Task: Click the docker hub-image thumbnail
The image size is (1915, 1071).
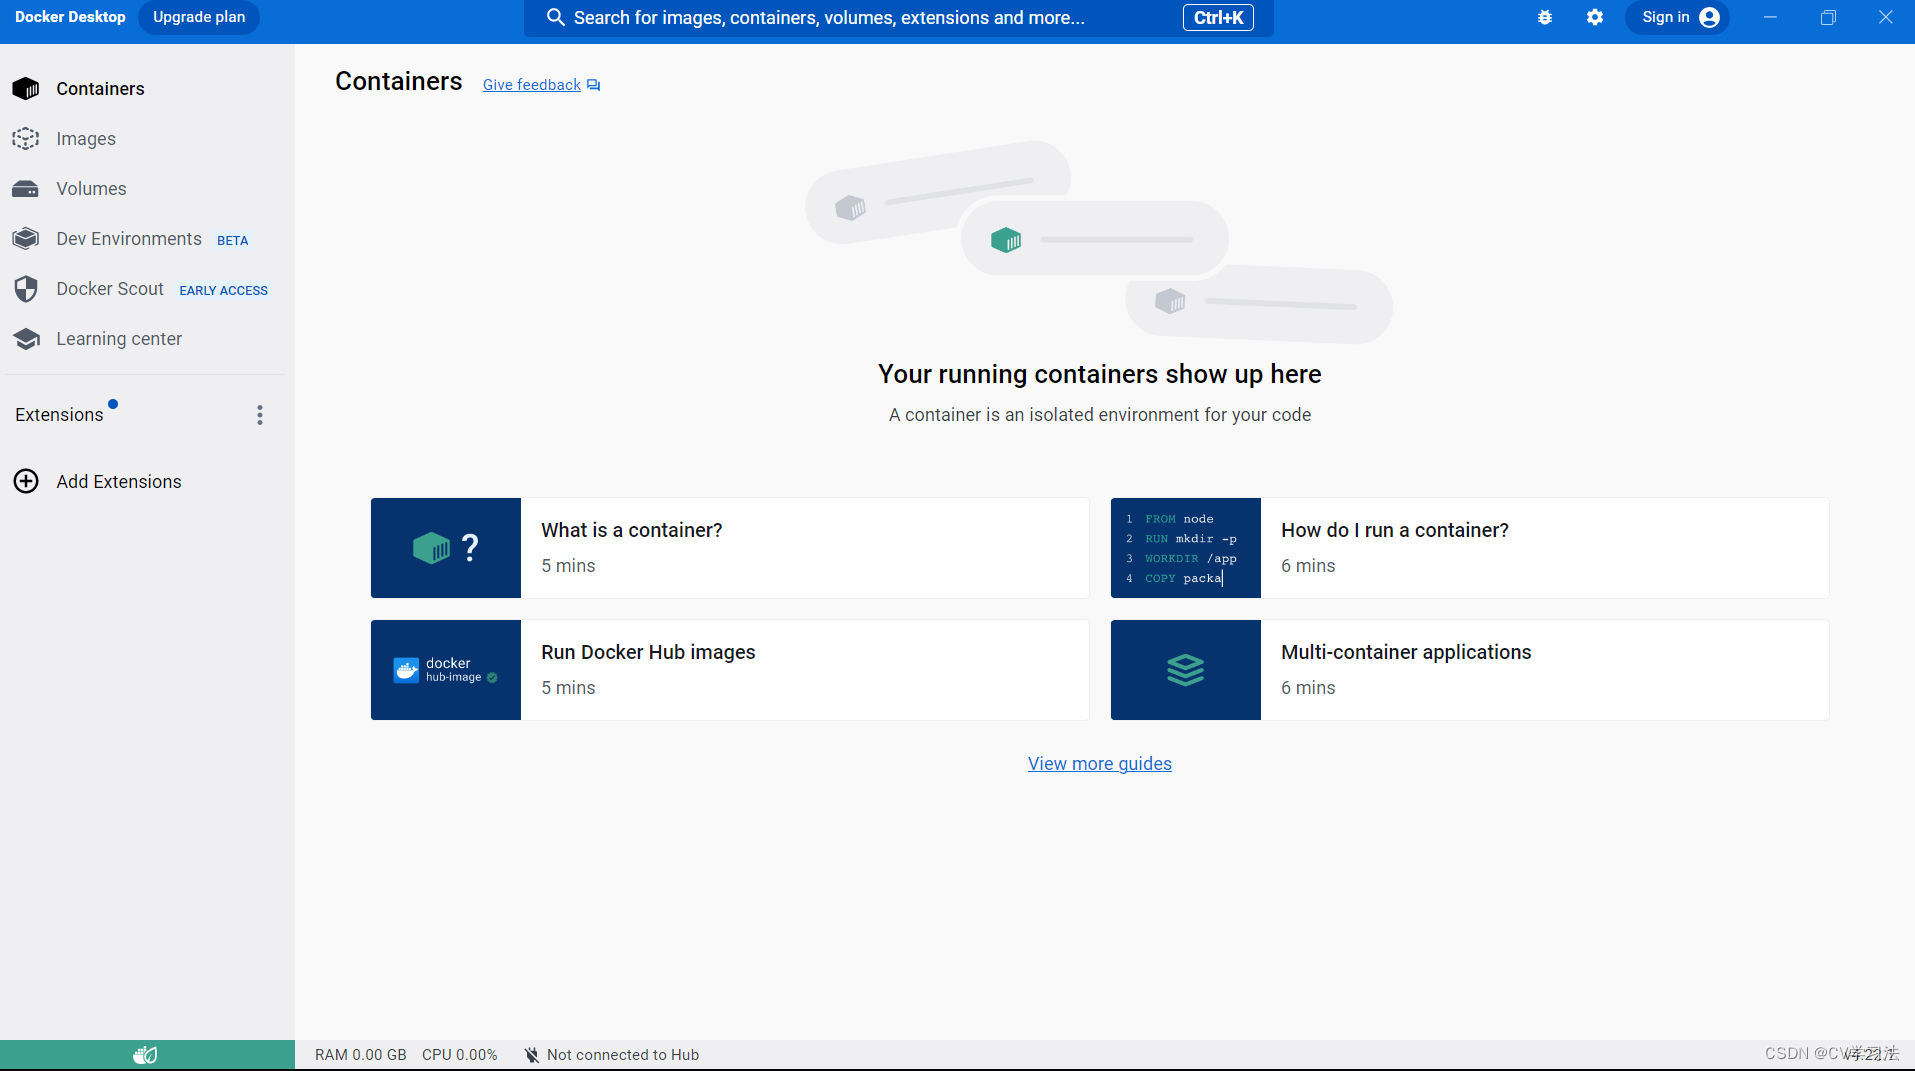Action: coord(446,670)
